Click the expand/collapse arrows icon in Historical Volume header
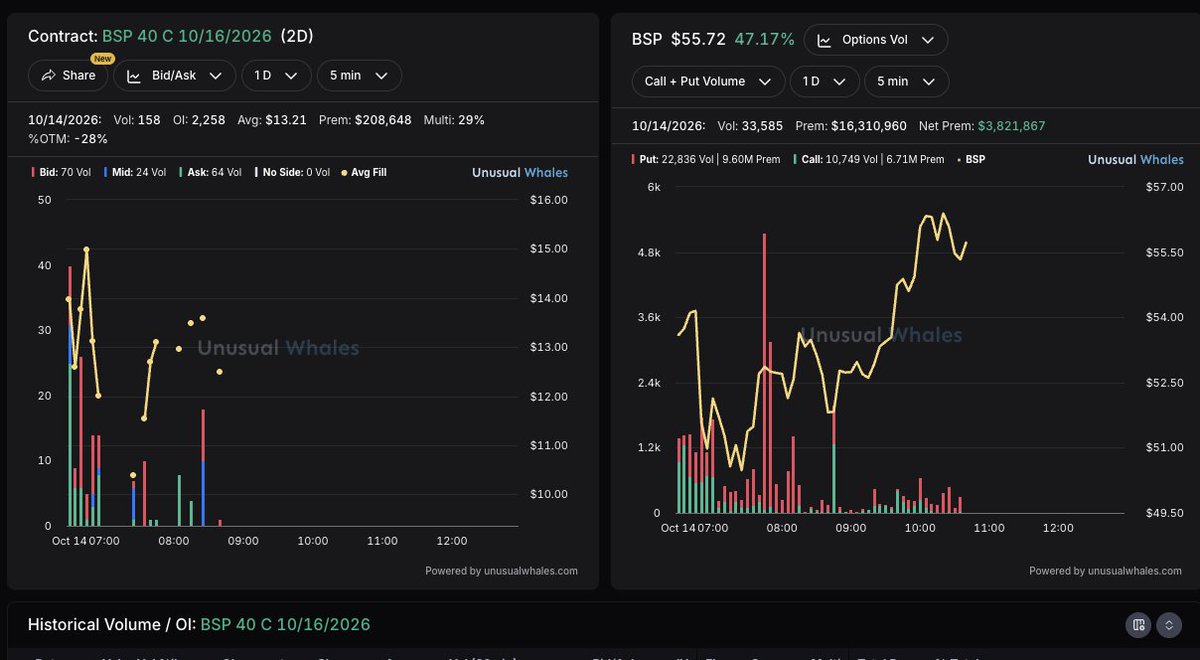1200x660 pixels. (x=1169, y=626)
